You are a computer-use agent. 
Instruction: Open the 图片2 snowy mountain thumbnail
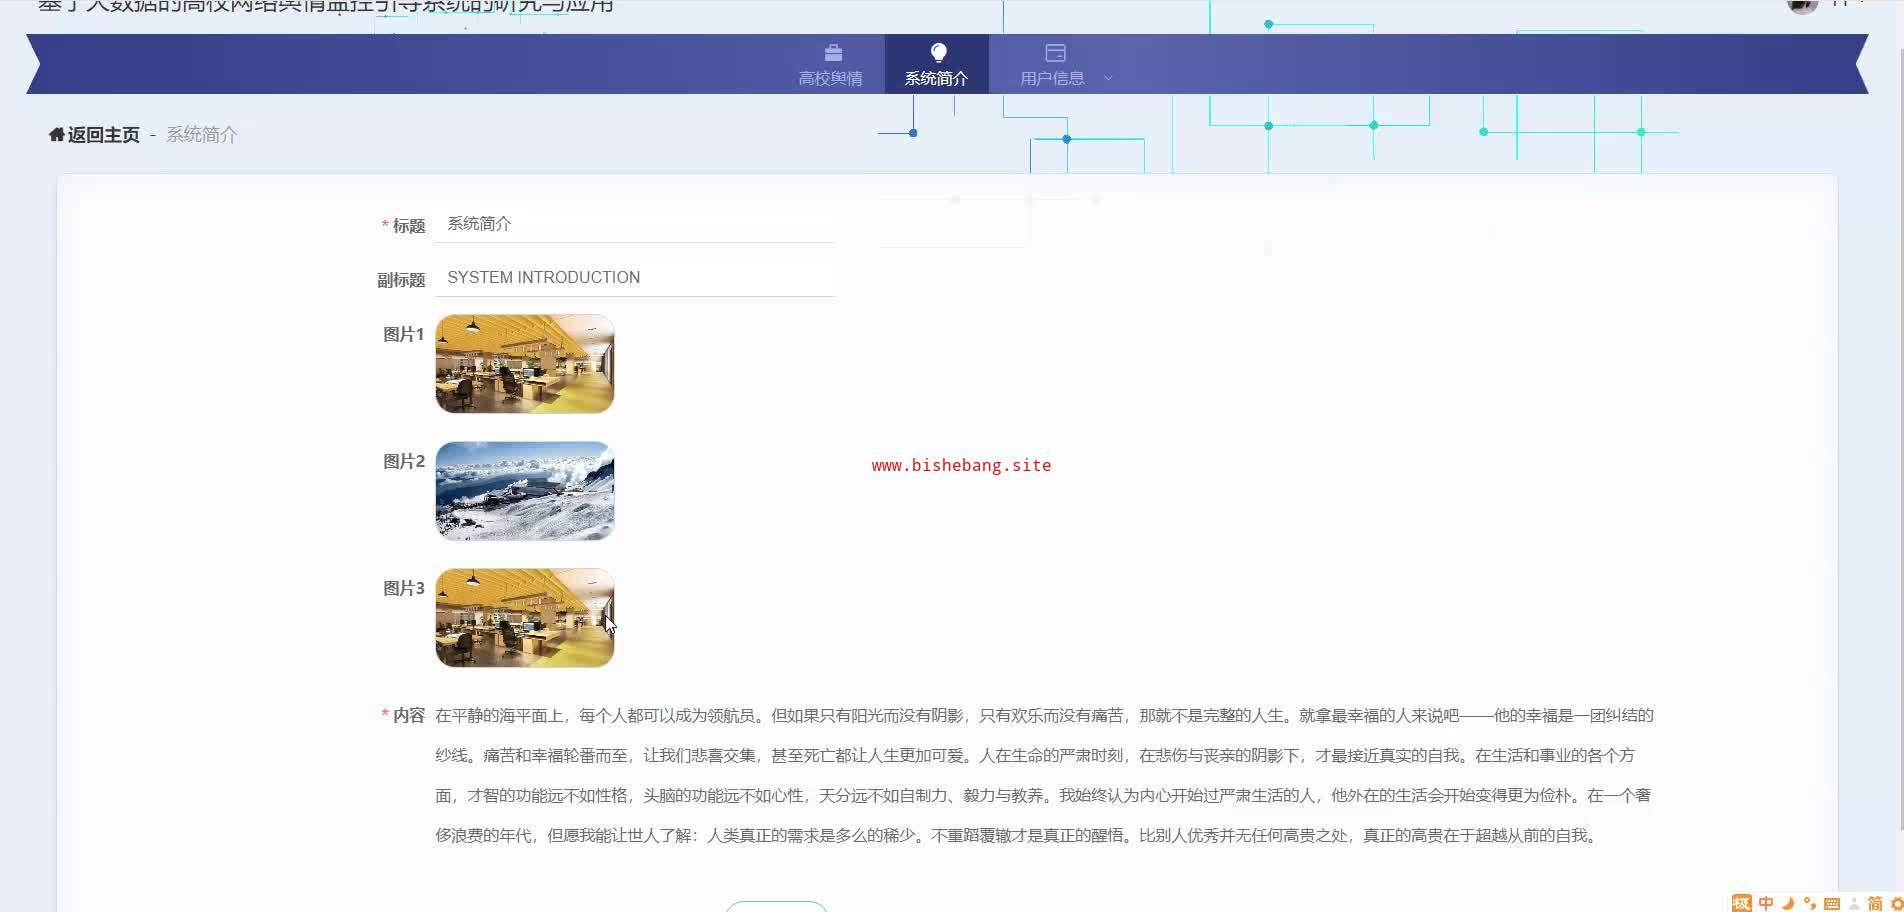525,491
